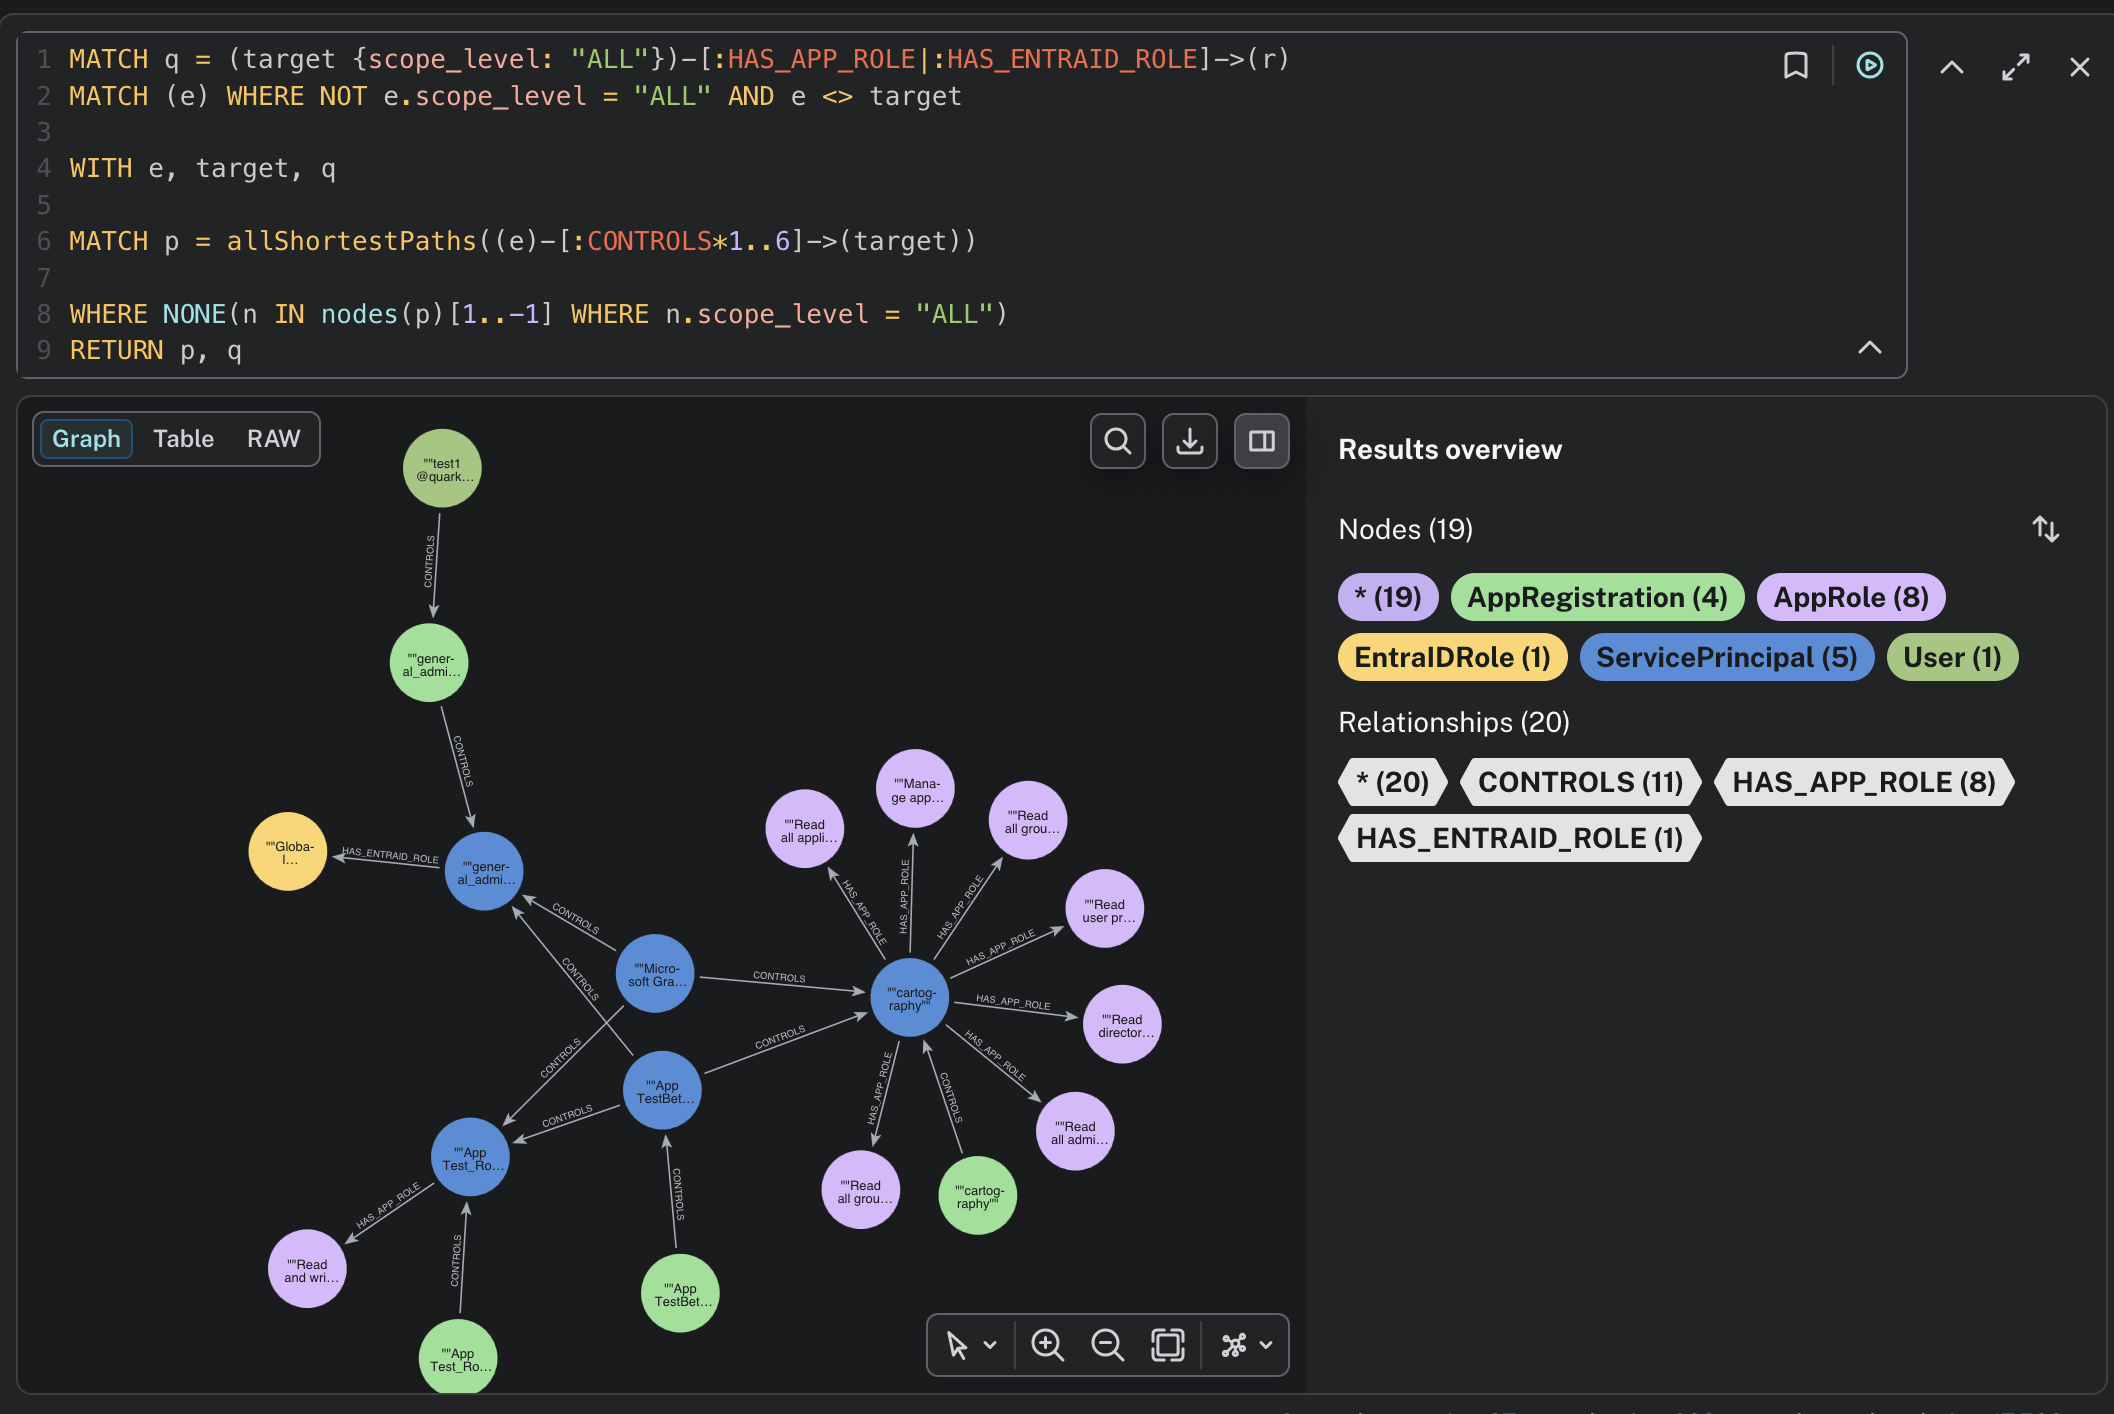
Task: Switch to the Table tab
Action: [x=183, y=438]
